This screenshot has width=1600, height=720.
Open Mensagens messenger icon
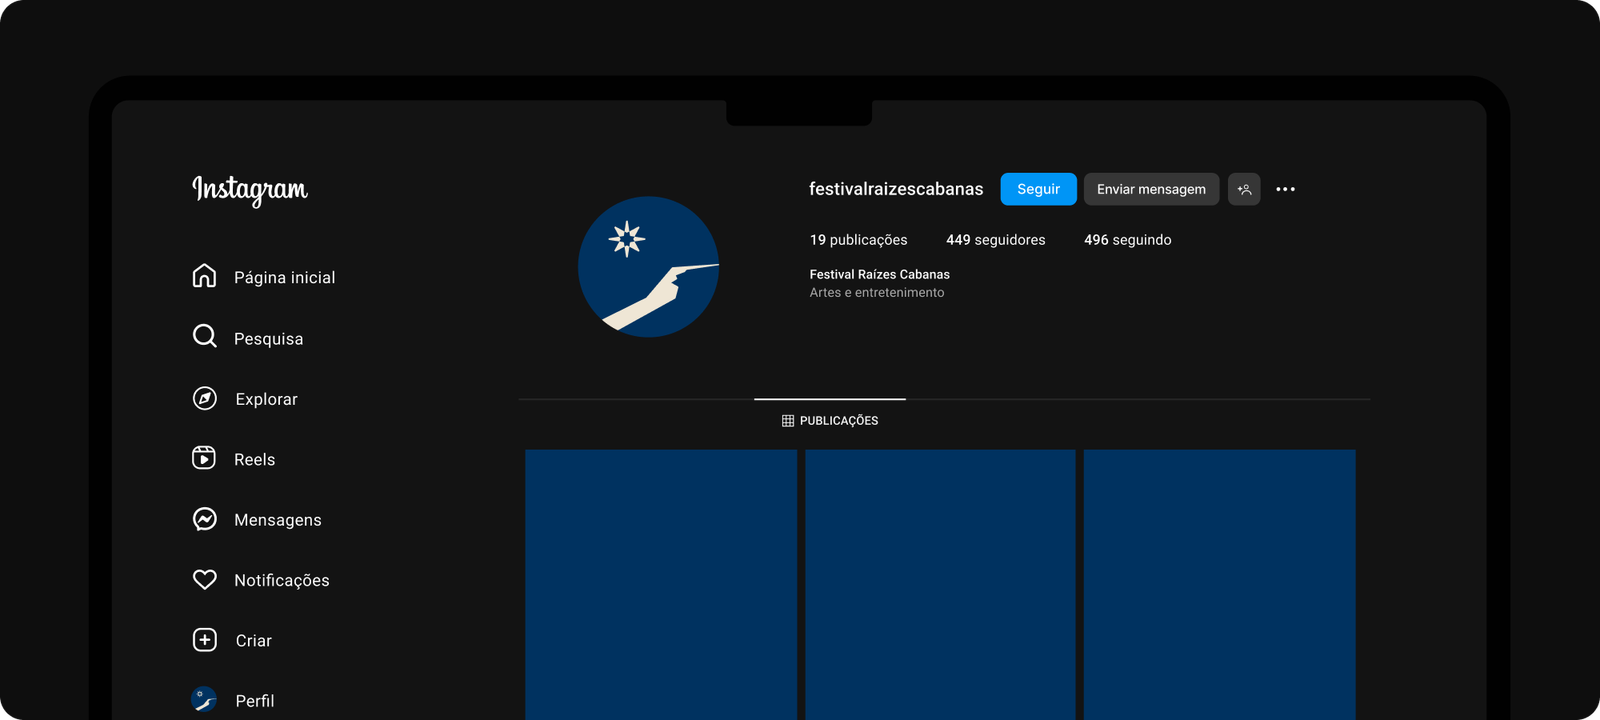click(204, 519)
